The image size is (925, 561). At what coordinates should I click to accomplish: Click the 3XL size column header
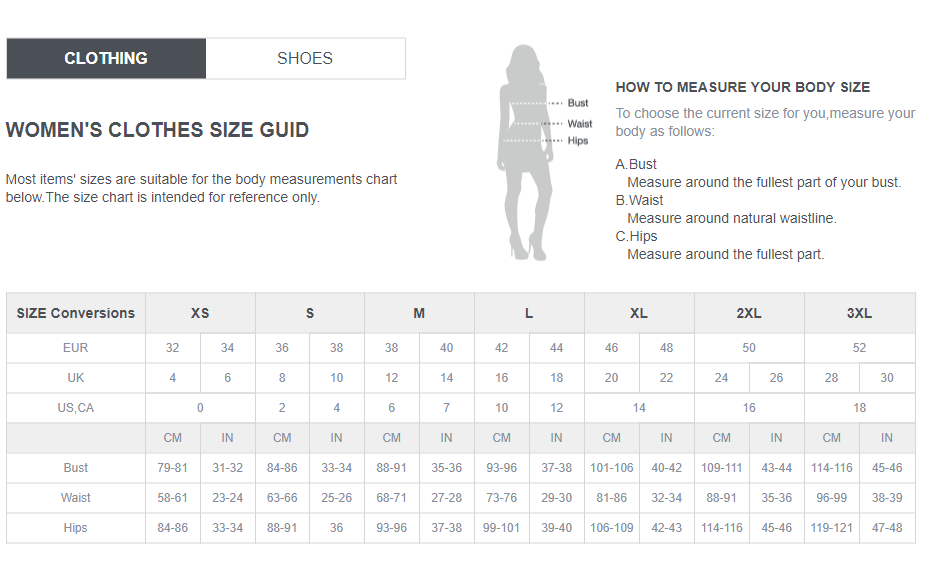point(860,313)
